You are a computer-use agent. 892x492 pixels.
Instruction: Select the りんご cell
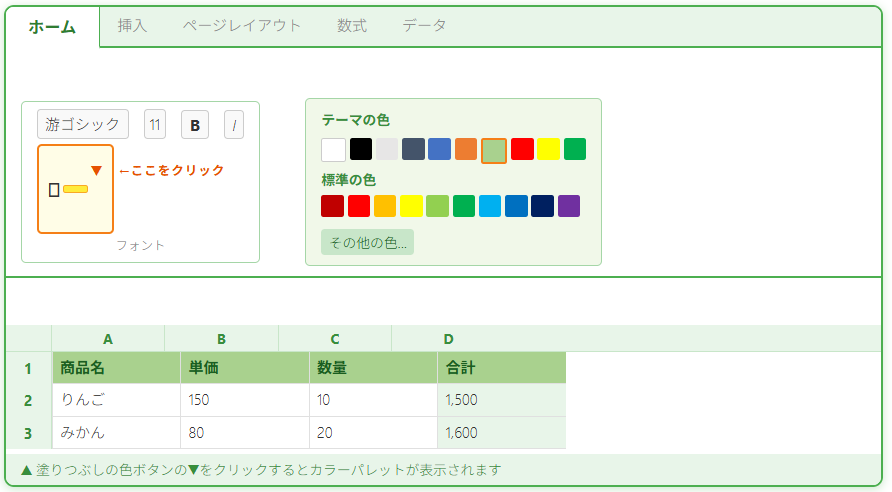tap(116, 400)
